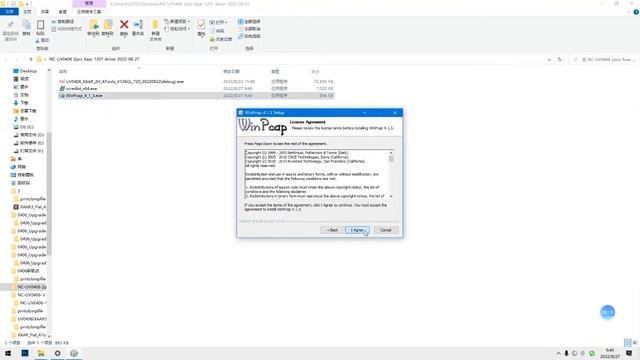Click Edit in the ribbon Open group
The image size is (640, 360).
click(x=217, y=31)
